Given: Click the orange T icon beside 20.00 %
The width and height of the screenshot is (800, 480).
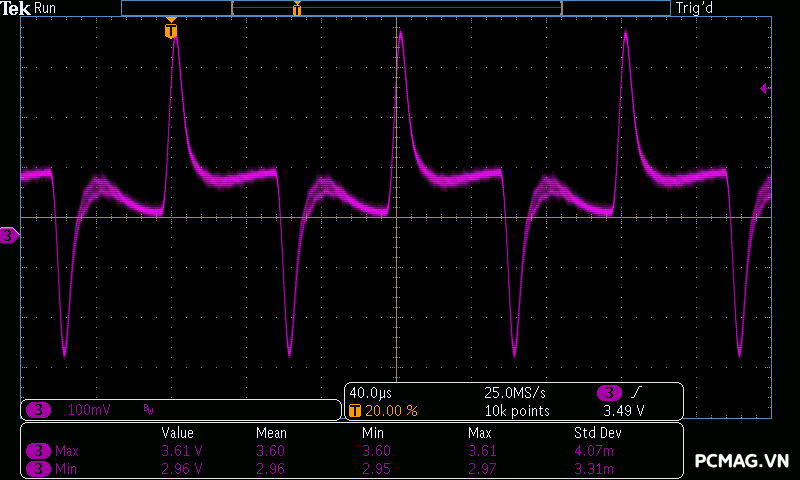Looking at the screenshot, I should [x=354, y=411].
